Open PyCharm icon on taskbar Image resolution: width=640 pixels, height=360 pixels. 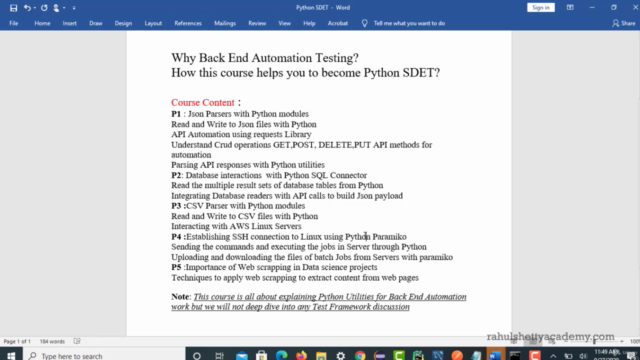click(x=418, y=356)
